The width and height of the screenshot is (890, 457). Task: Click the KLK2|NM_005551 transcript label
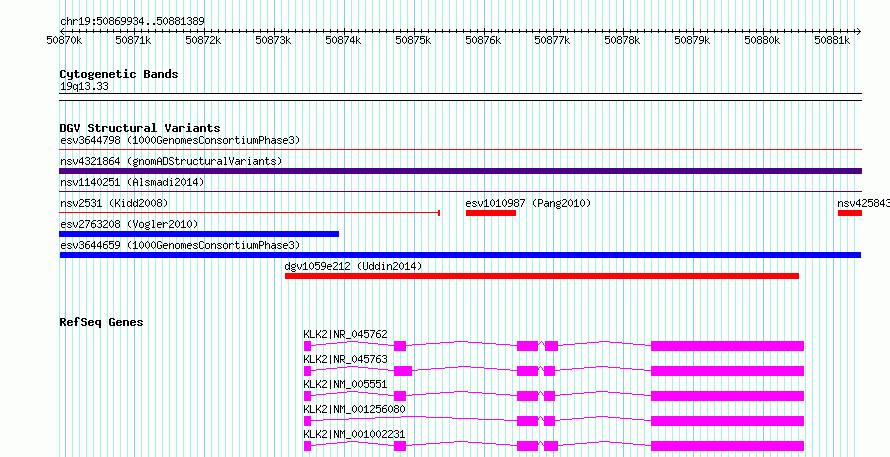tap(345, 384)
